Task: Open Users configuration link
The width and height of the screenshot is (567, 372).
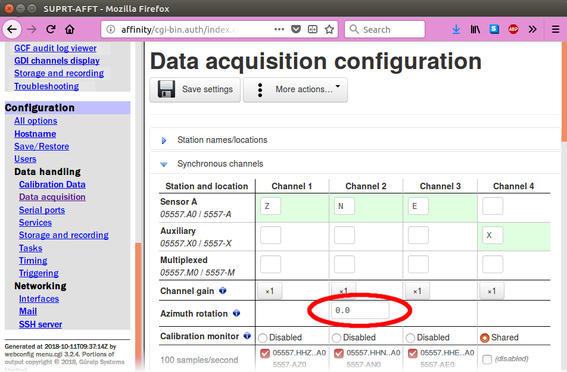Action: tap(25, 159)
